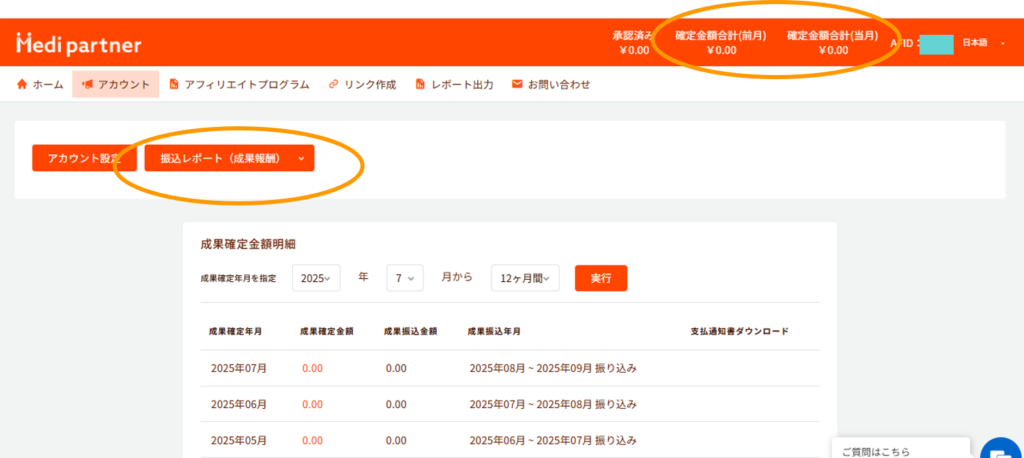Open the ホーム menu item
The image size is (1024, 458).
click(x=40, y=84)
